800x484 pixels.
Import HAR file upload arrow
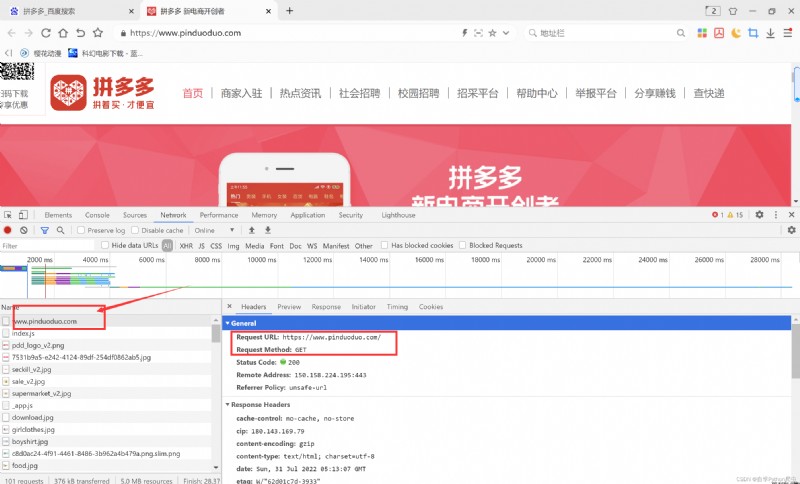coord(252,231)
